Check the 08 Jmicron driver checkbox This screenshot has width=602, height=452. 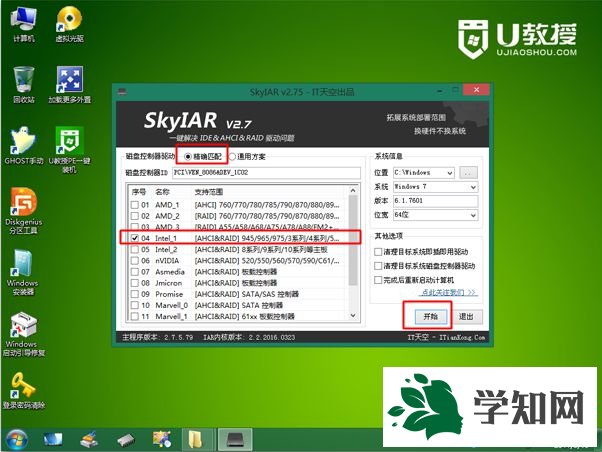(x=135, y=283)
